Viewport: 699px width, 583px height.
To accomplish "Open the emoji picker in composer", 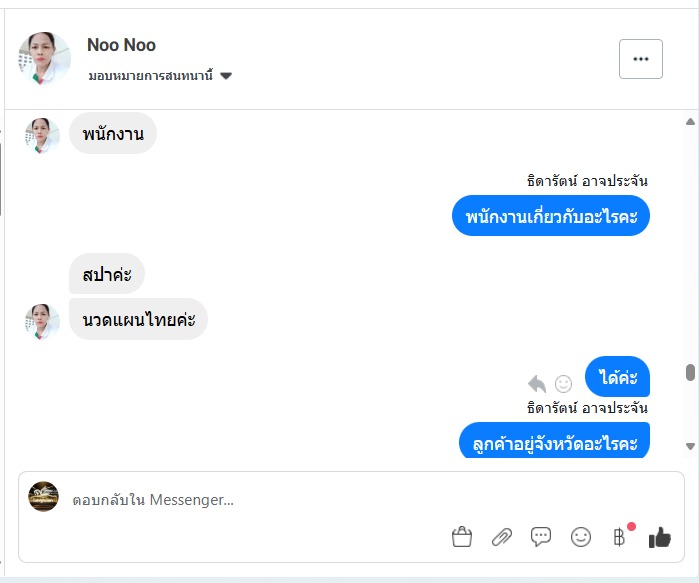I will tap(581, 537).
